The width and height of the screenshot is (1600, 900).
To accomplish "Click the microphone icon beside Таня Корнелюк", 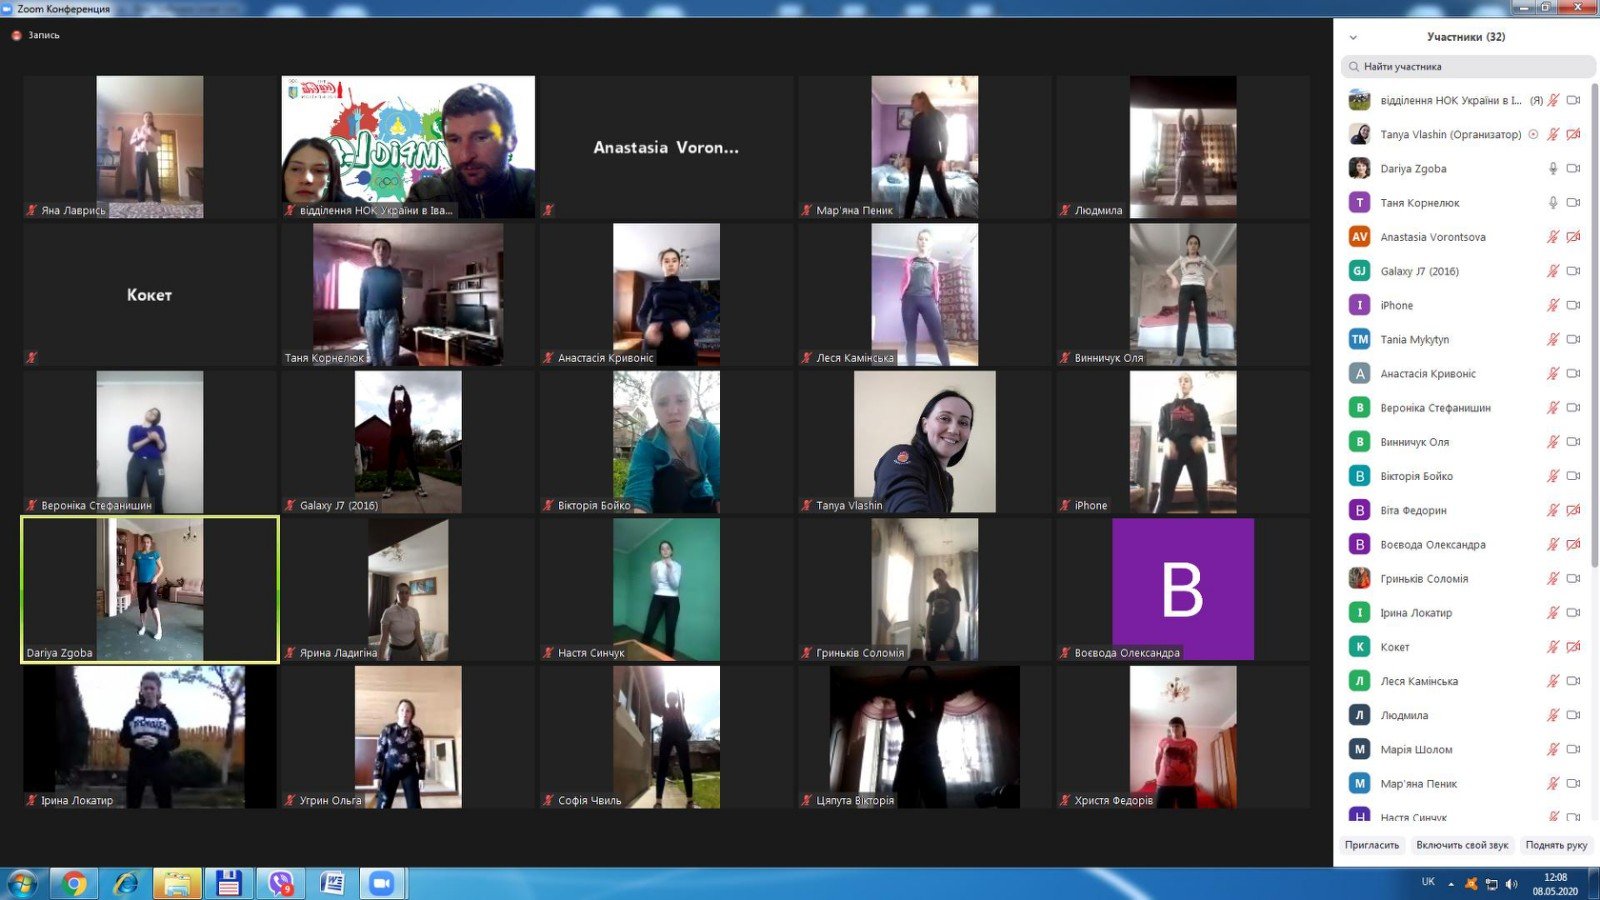I will (x=1553, y=203).
